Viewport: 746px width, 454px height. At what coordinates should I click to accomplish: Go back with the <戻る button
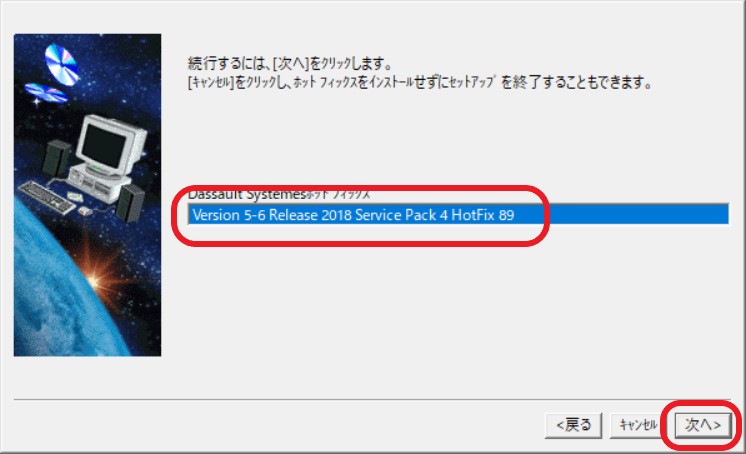click(x=573, y=424)
